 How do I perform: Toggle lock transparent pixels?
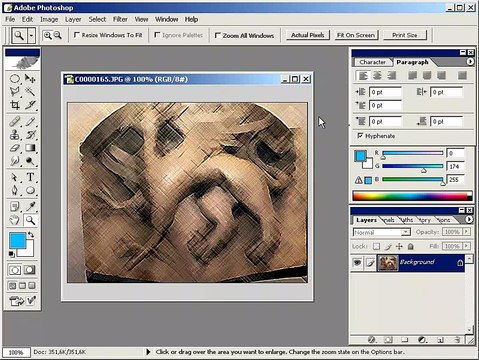[x=376, y=246]
